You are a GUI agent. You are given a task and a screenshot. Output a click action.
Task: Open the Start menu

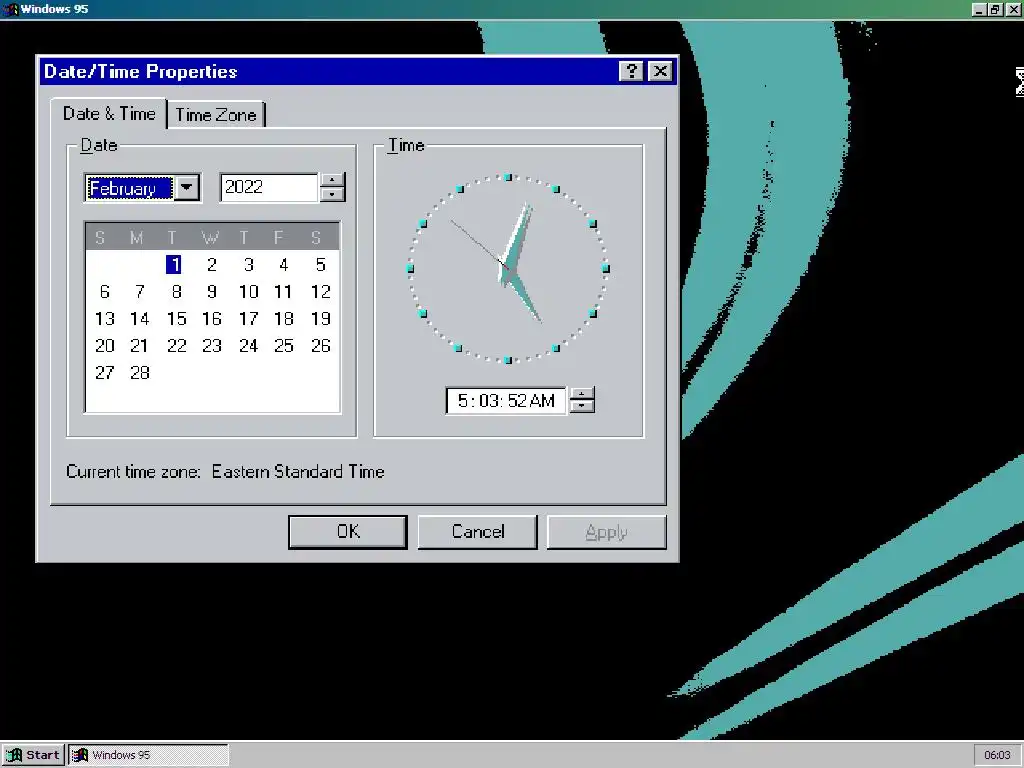(33, 755)
